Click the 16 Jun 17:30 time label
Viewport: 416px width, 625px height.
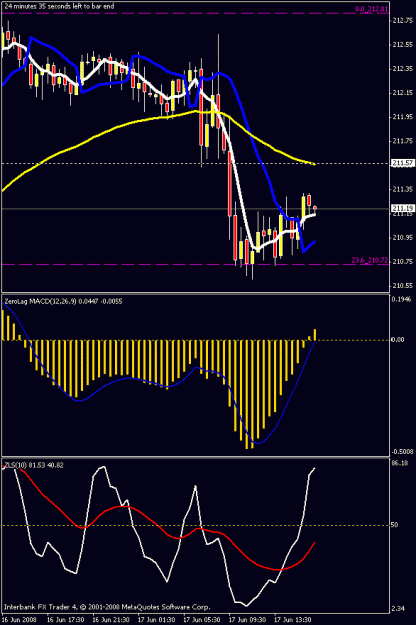65,619
